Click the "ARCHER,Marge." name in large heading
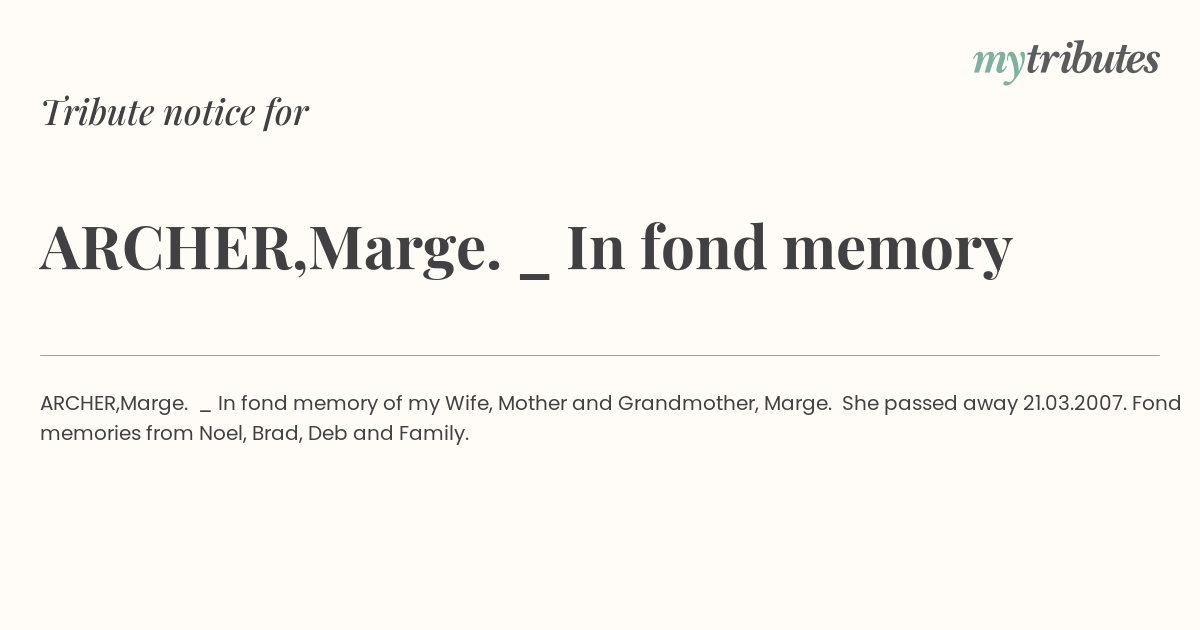Screen dimensions: 1200x630 pos(270,247)
